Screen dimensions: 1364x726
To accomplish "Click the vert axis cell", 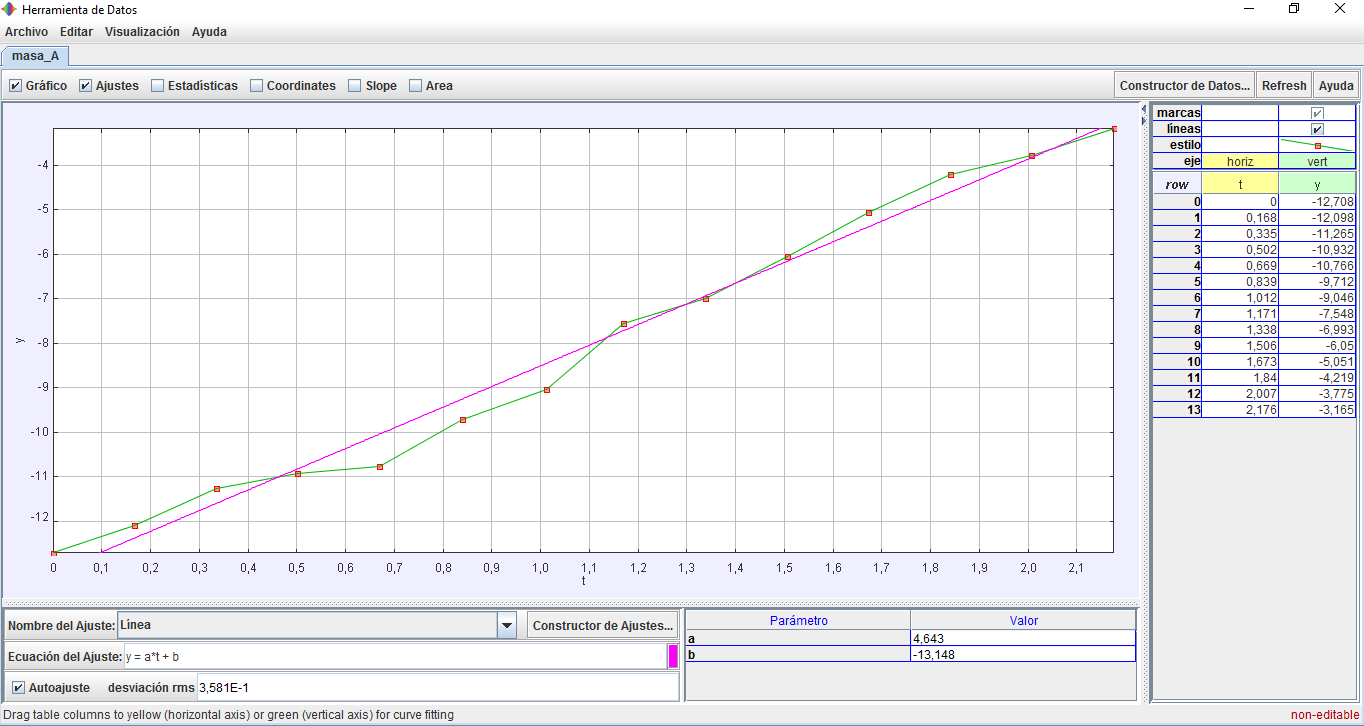I will (1317, 161).
